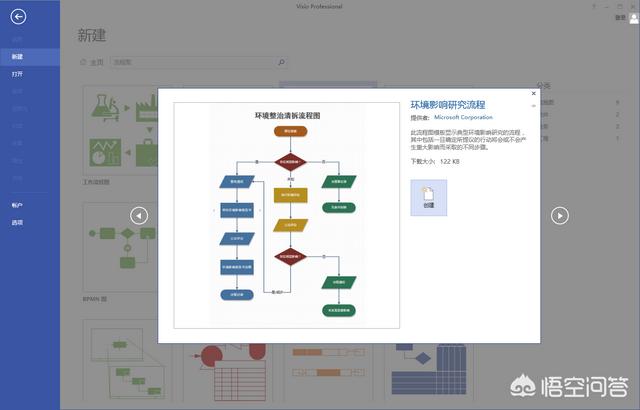Close the template preview dialog
This screenshot has height=410, width=640.
pos(533,93)
